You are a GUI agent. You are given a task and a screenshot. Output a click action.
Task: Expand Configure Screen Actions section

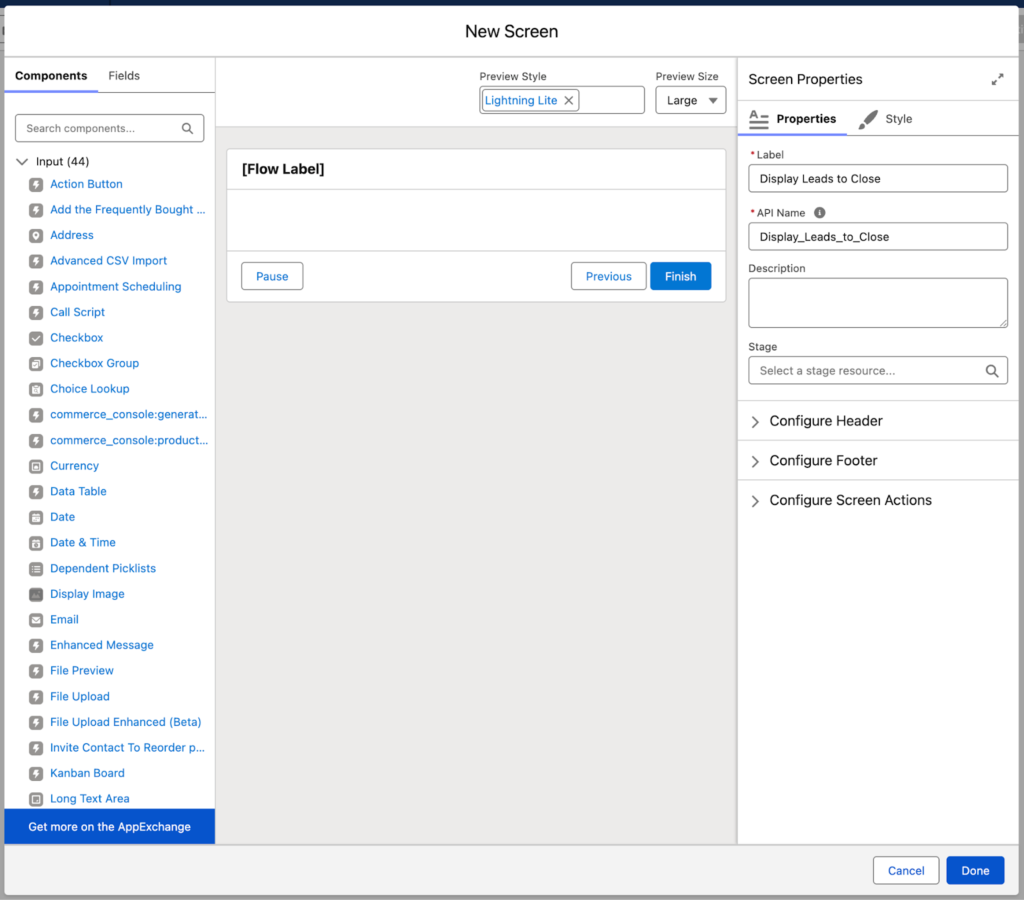pos(755,502)
